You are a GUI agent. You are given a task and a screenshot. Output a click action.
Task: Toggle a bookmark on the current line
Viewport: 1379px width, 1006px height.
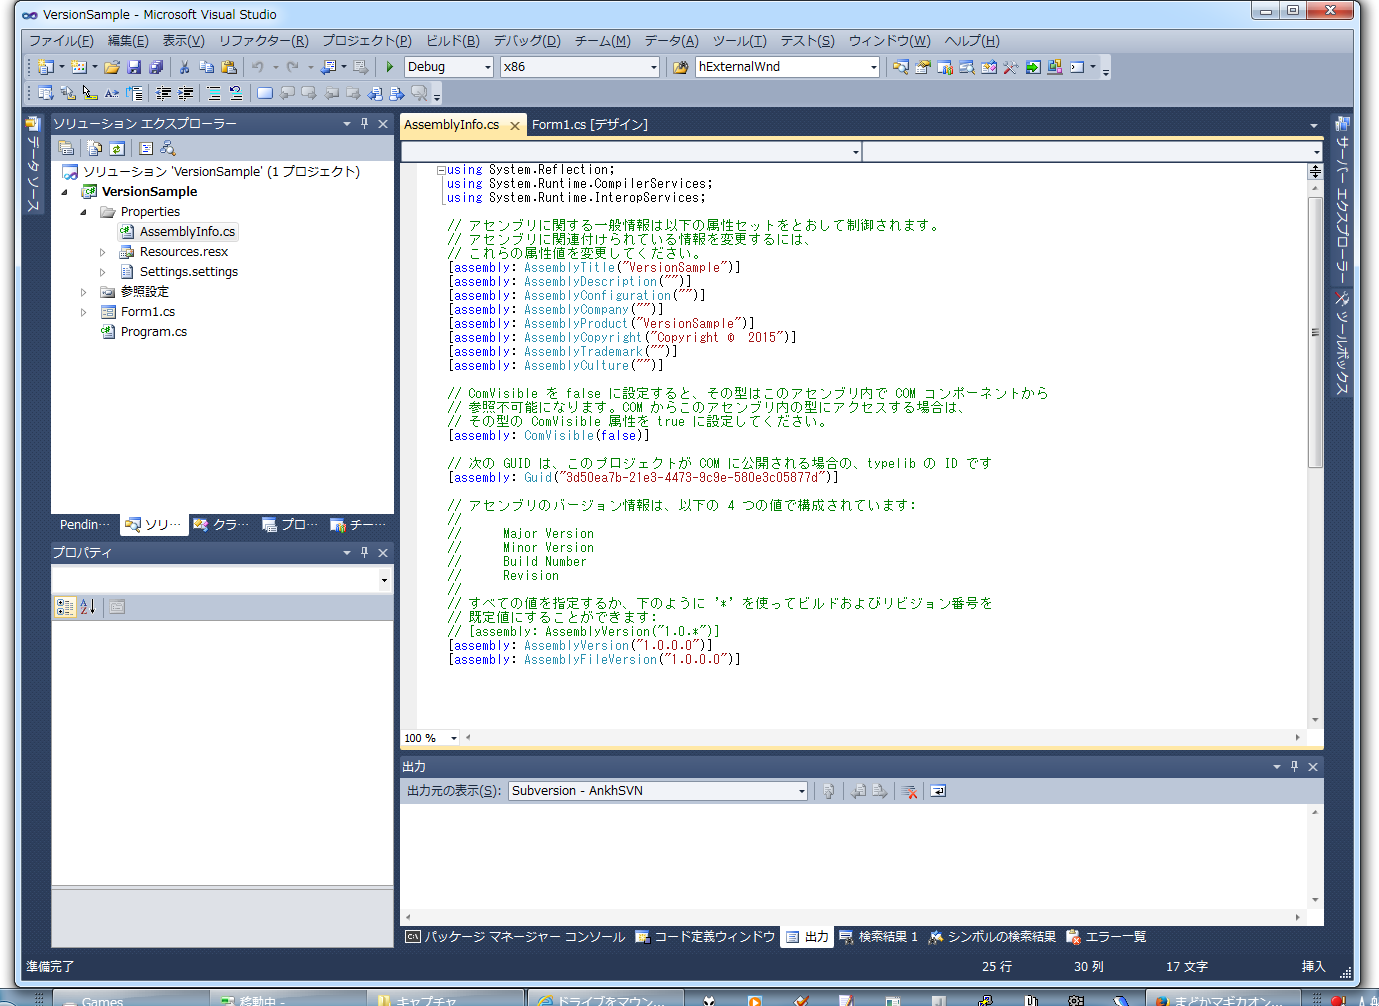tap(265, 93)
